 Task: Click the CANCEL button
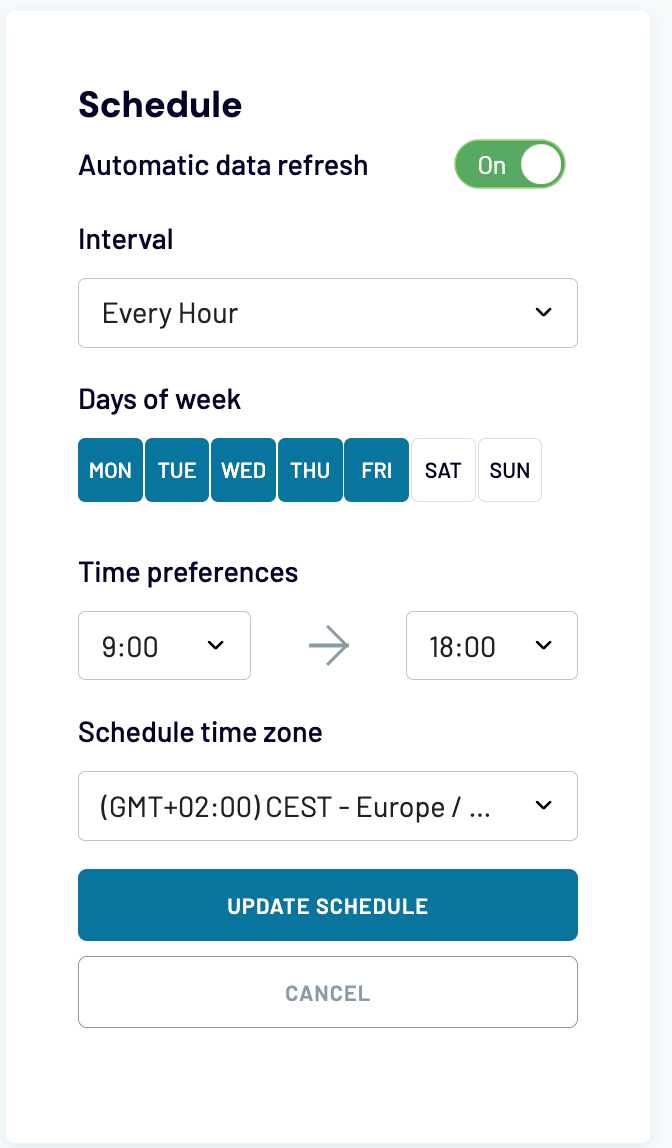coord(328,992)
